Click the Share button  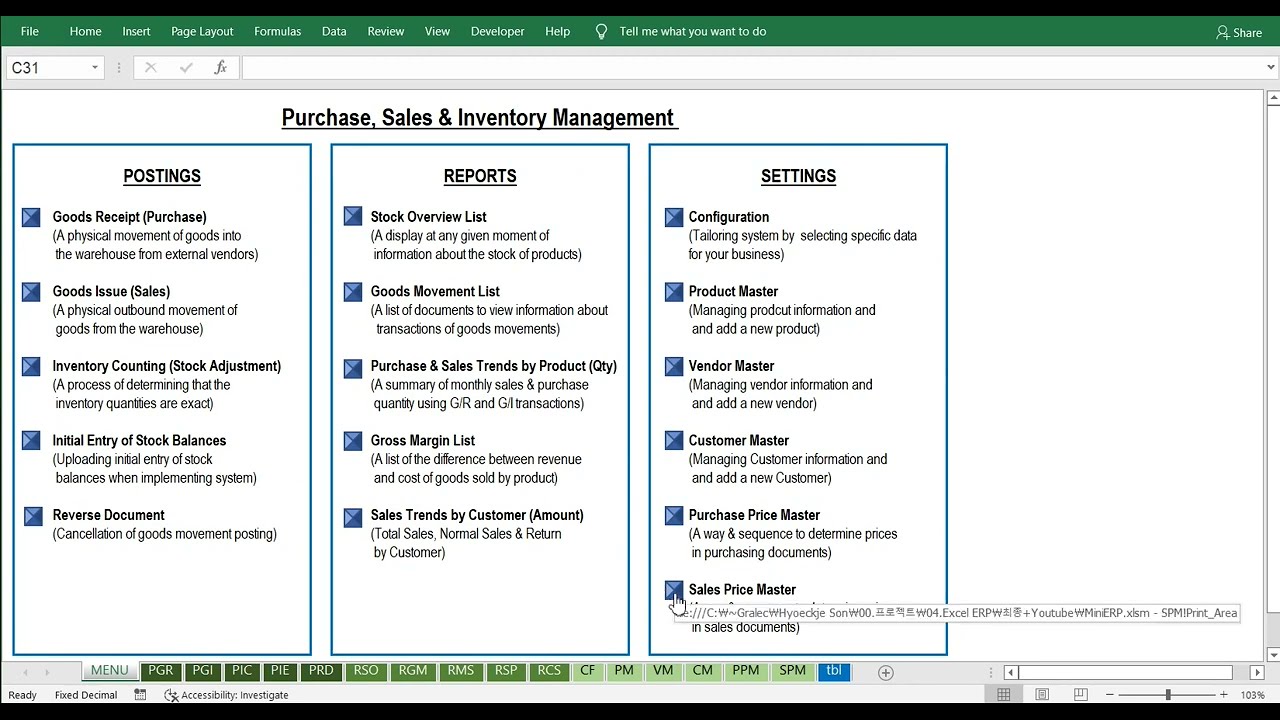coord(1239,32)
